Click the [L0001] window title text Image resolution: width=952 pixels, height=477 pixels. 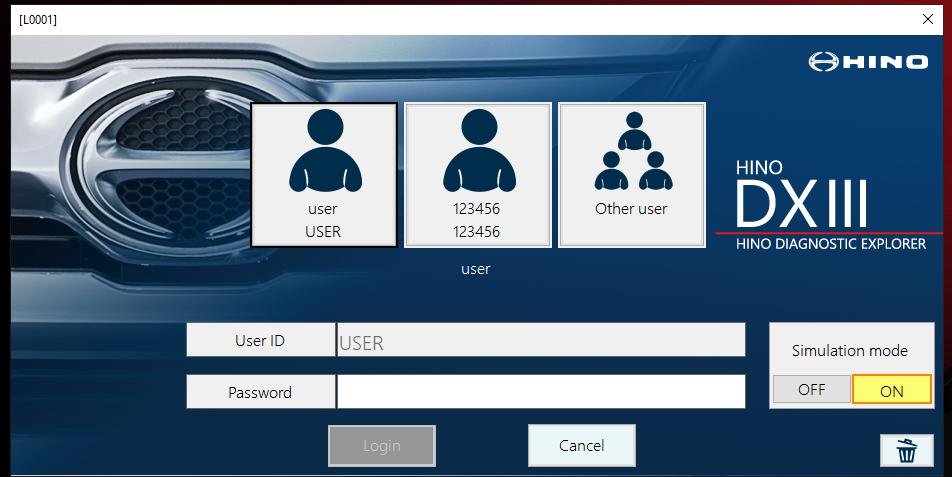point(37,18)
